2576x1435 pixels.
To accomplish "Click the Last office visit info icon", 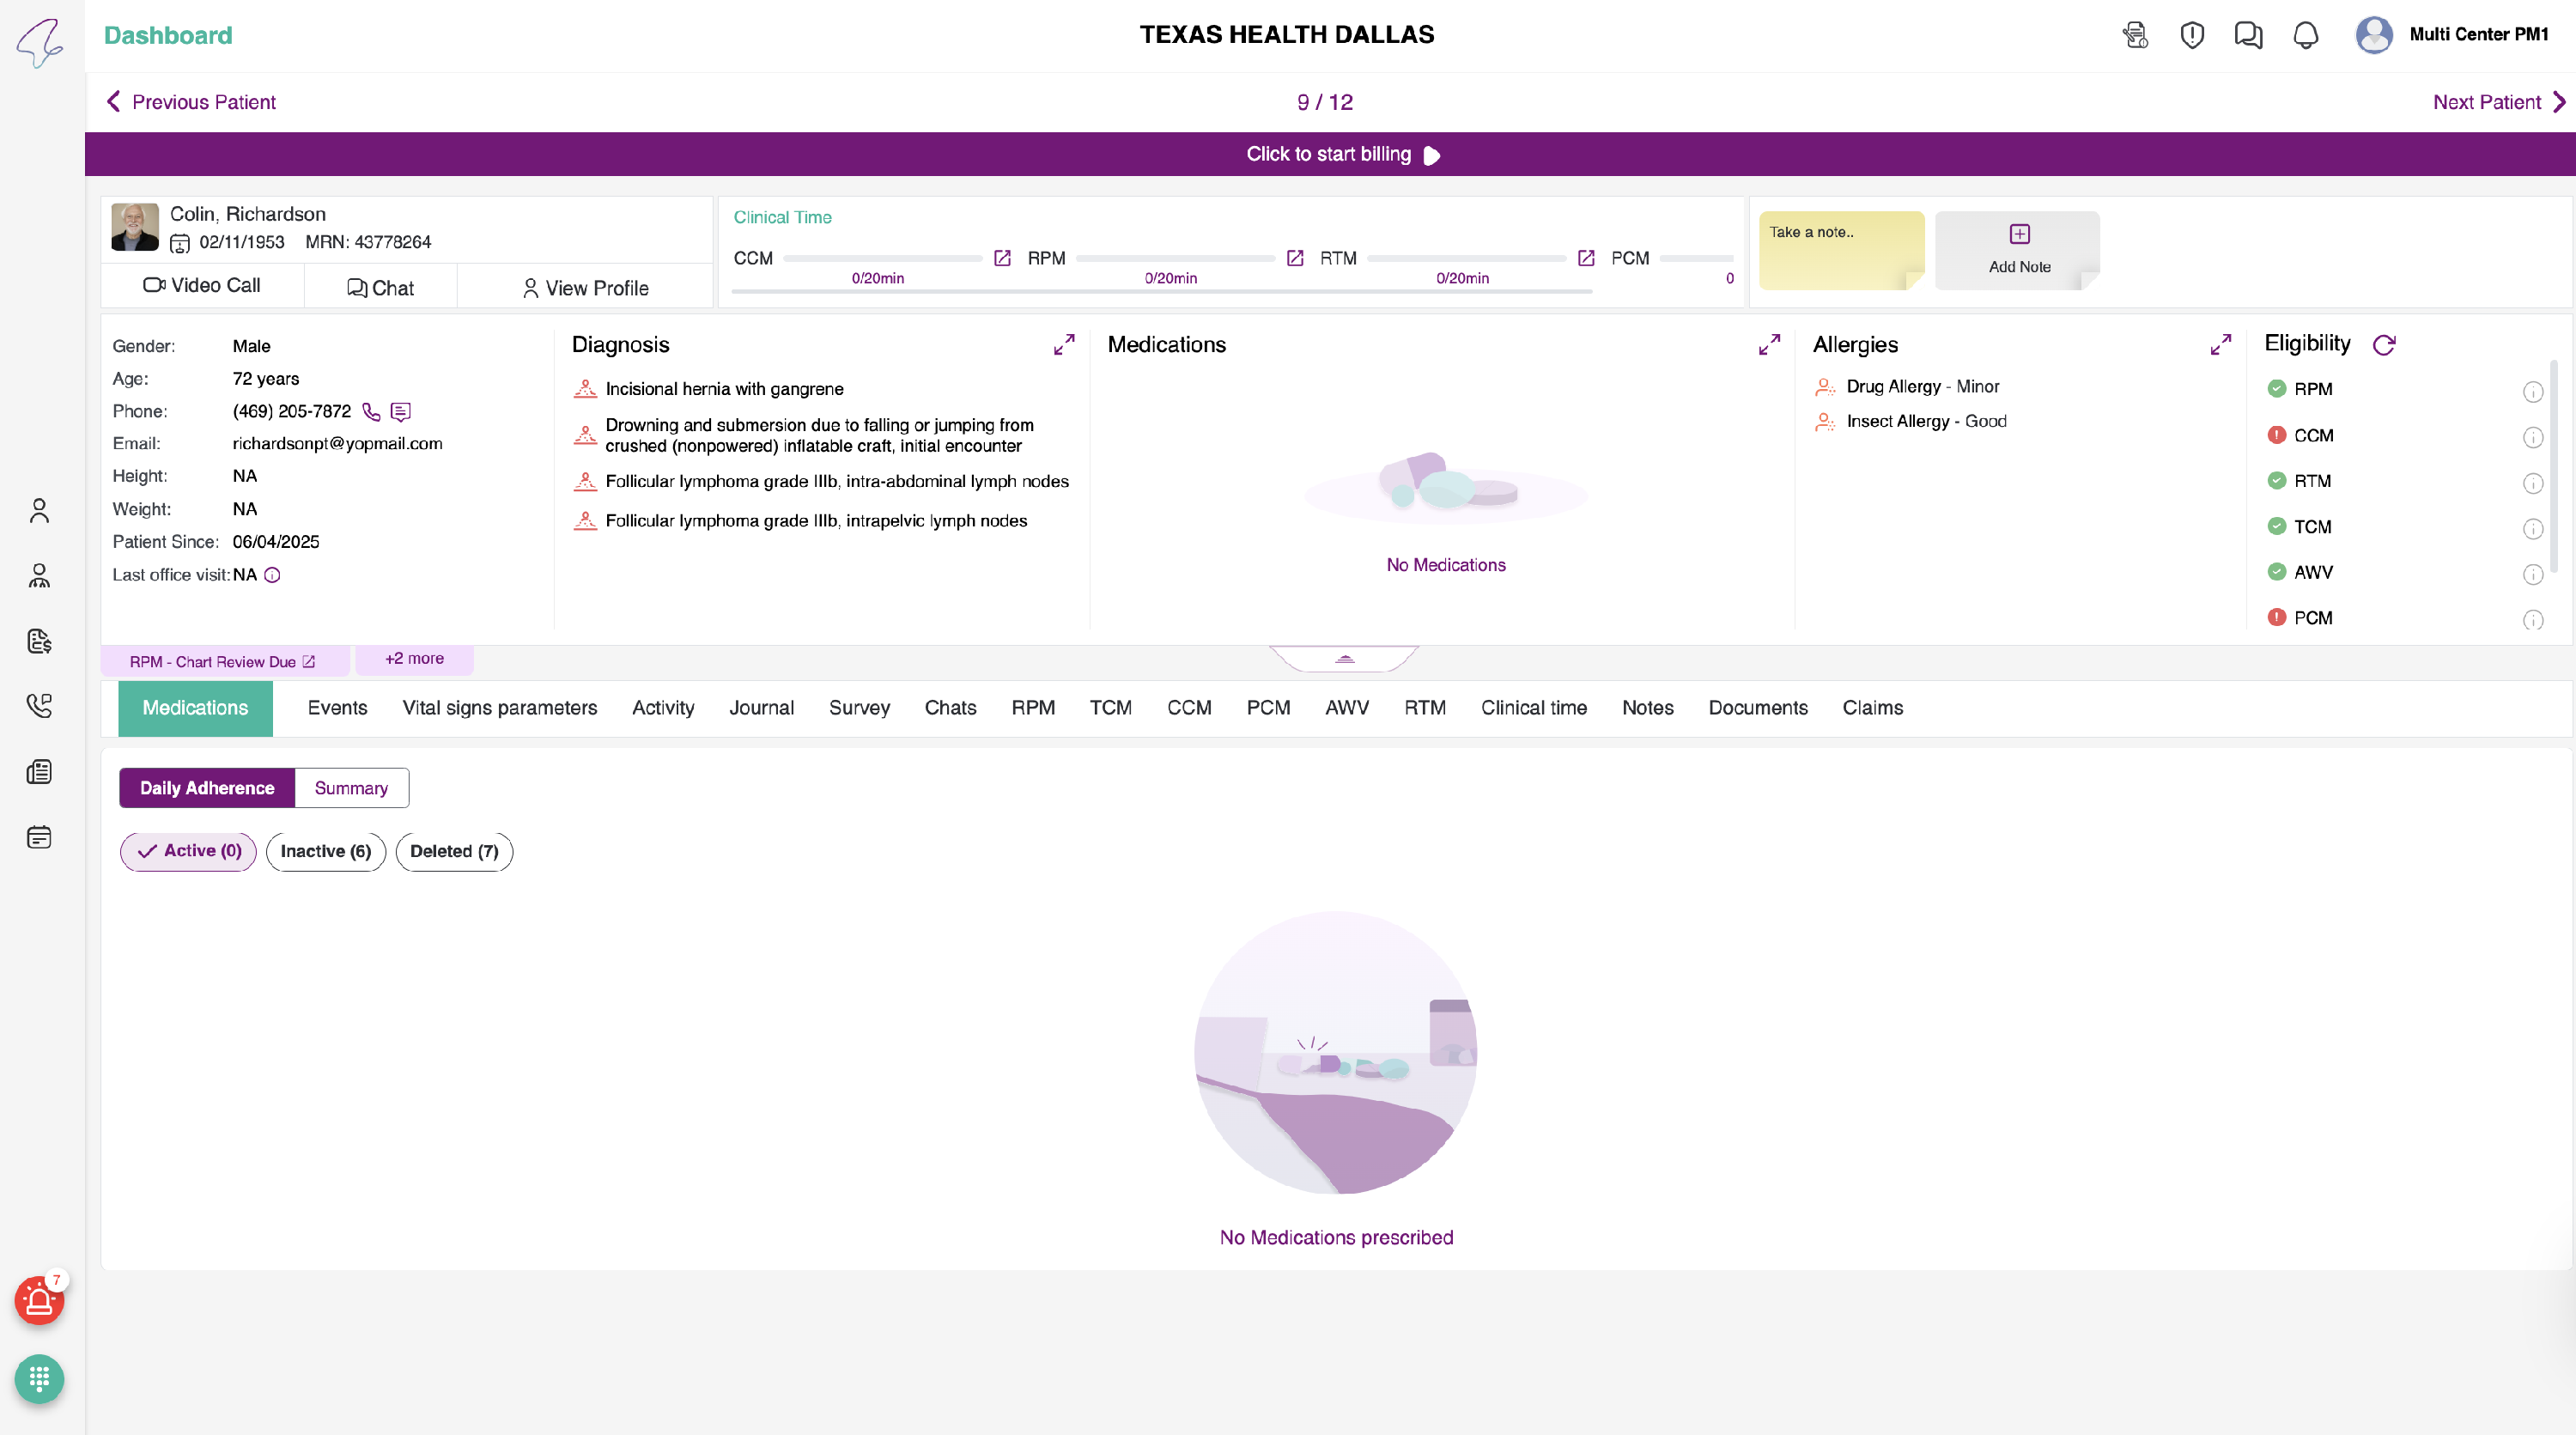I will click(272, 575).
